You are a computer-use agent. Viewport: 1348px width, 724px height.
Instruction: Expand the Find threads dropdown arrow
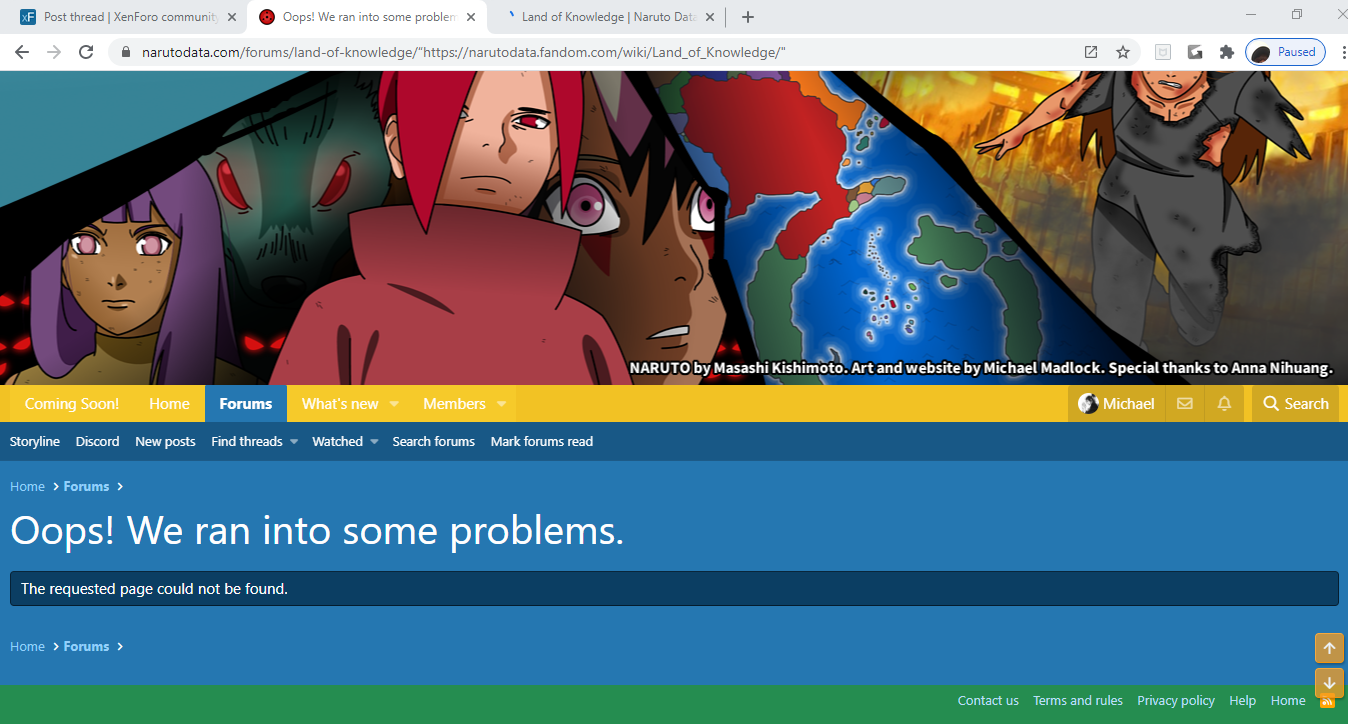click(x=294, y=442)
